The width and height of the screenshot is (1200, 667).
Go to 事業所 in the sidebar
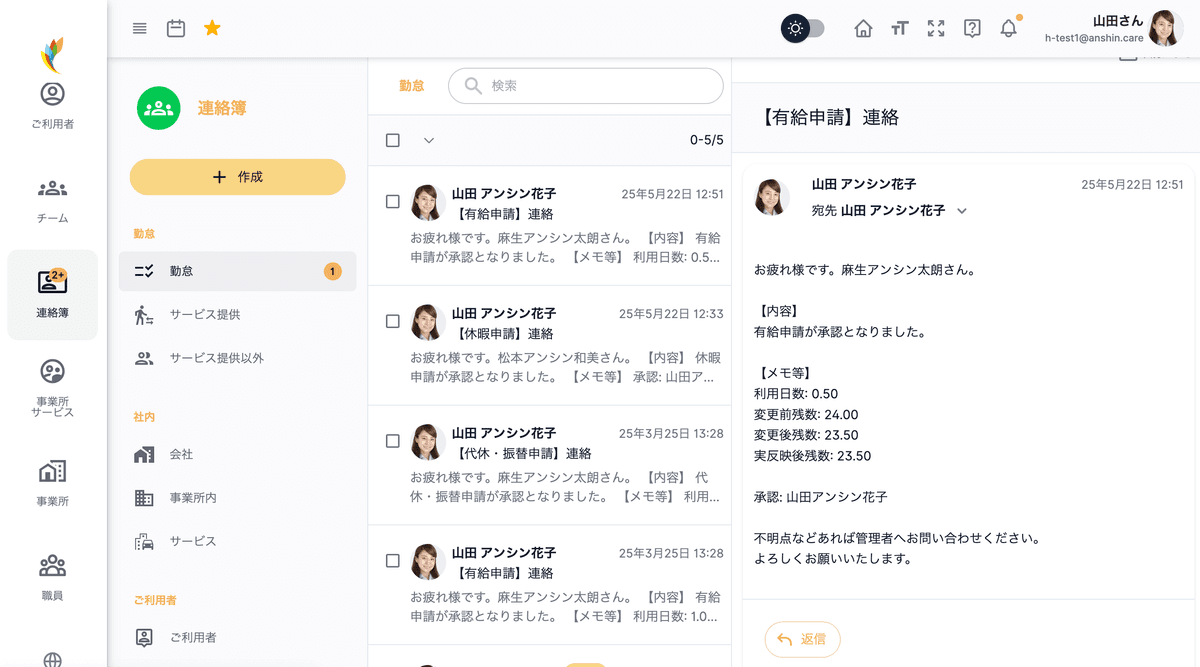pos(52,484)
